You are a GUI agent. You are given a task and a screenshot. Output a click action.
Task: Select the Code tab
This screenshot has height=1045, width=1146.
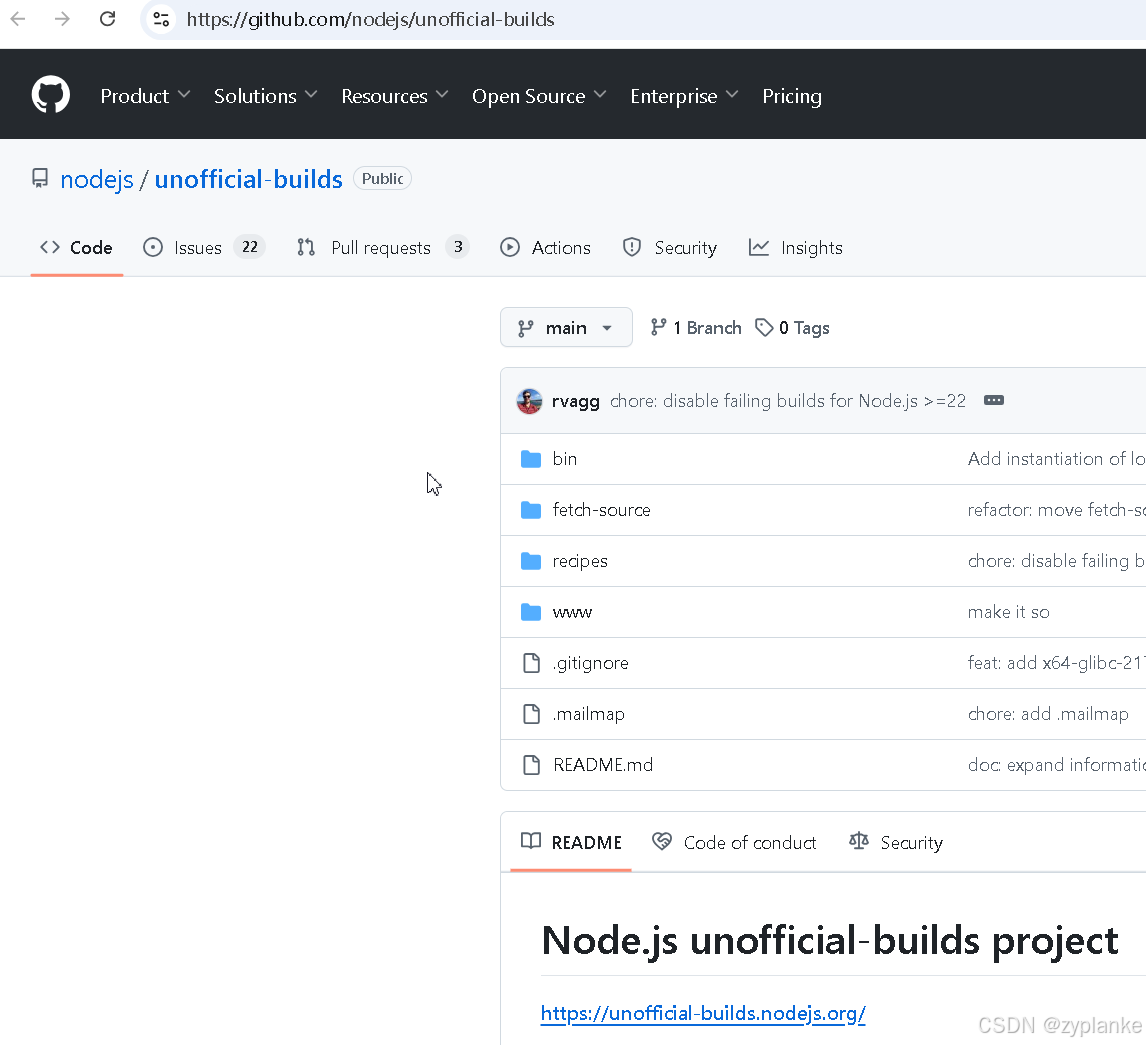[77, 248]
